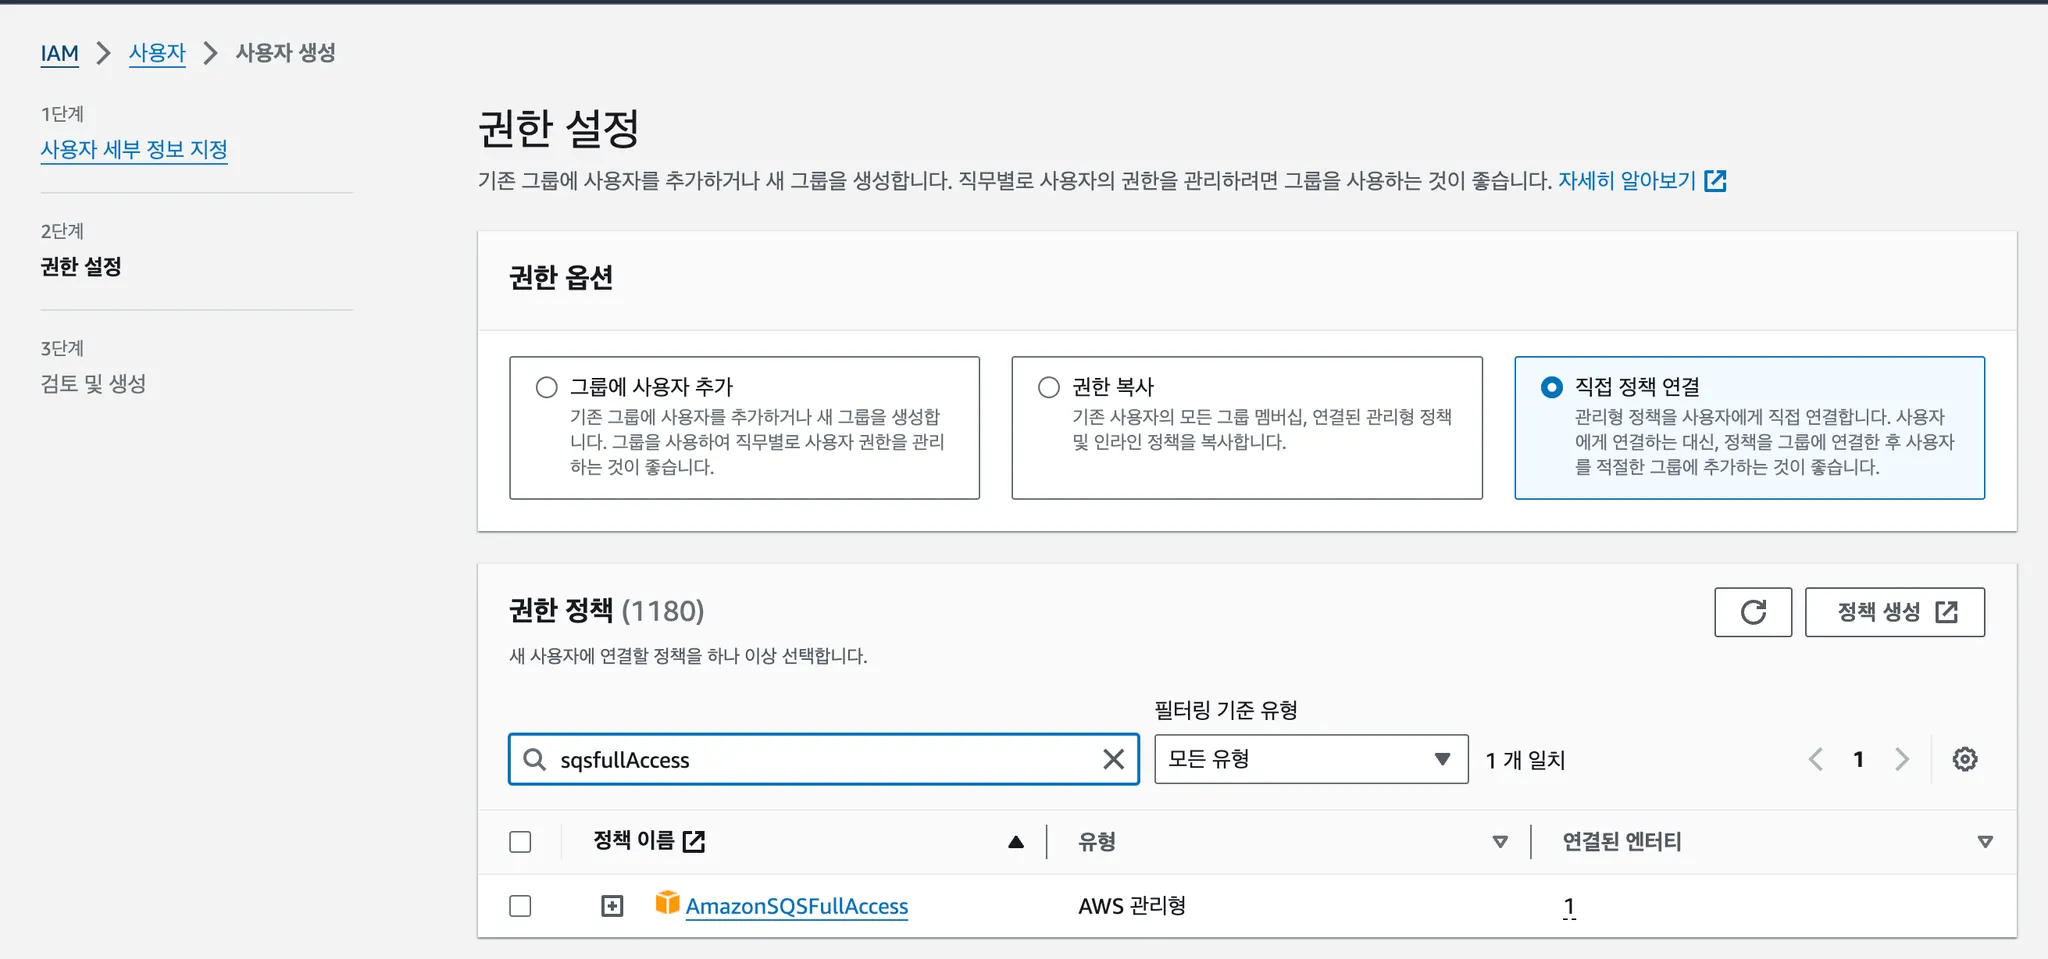Select the 권한 설정 step in sidebar

tap(81, 267)
